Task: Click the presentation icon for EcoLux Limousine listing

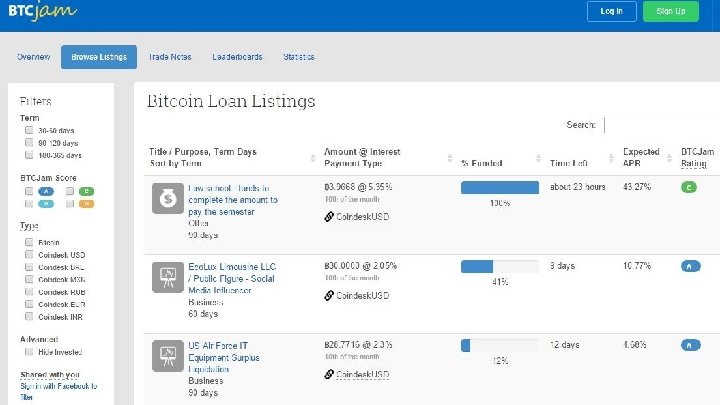Action: click(x=168, y=277)
